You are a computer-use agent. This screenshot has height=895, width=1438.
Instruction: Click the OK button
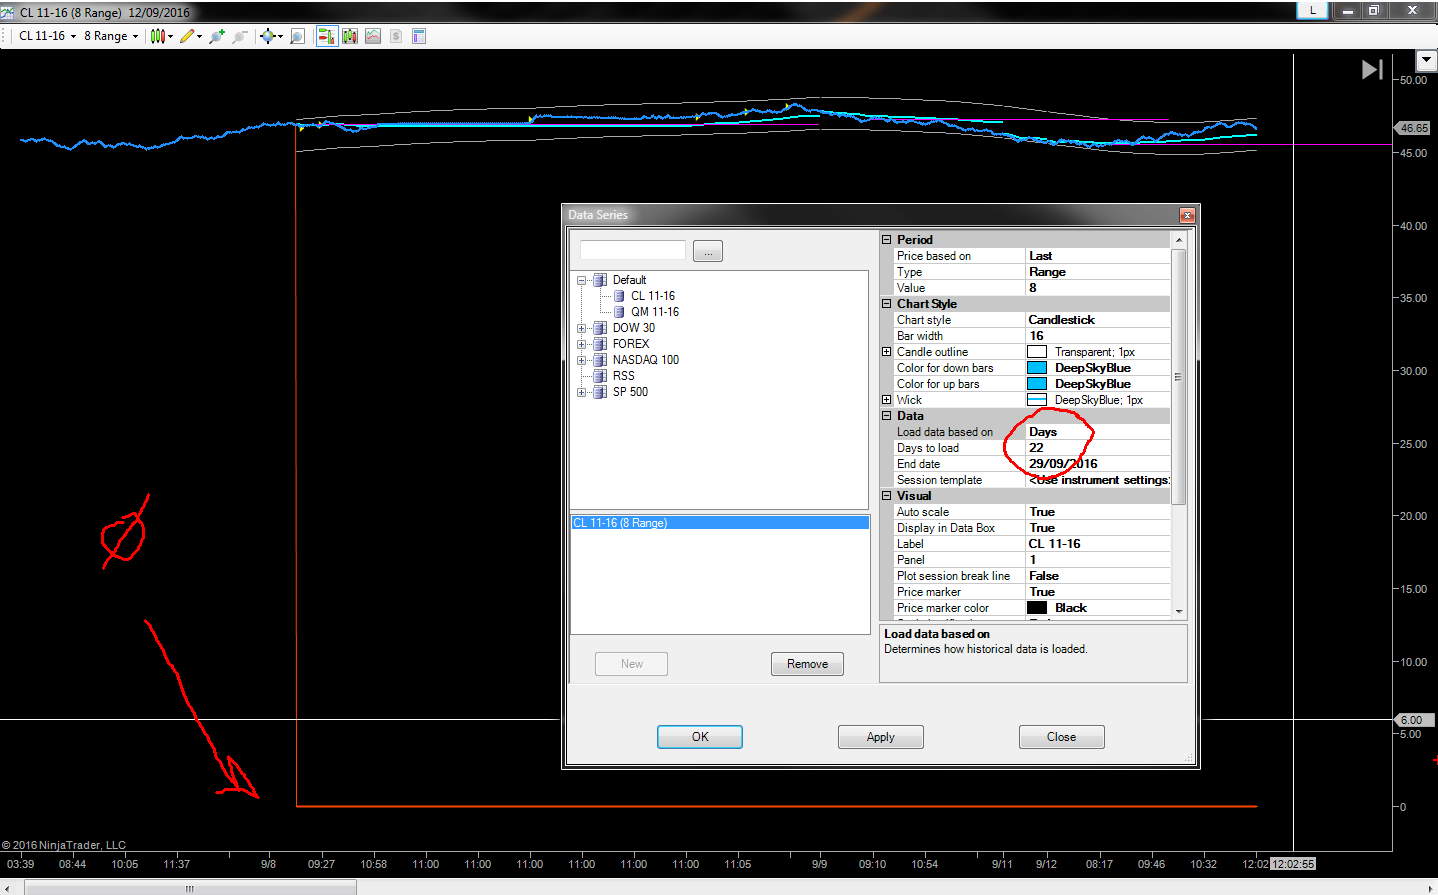pyautogui.click(x=700, y=737)
